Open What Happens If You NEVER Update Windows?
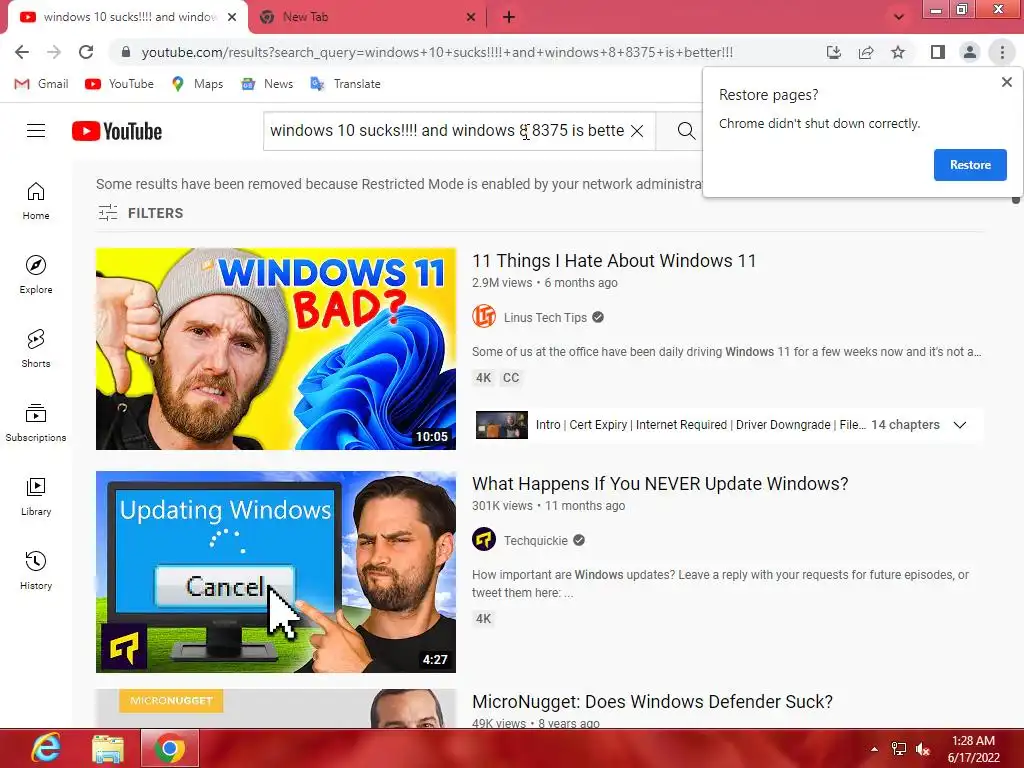Image resolution: width=1024 pixels, height=768 pixels. coord(660,483)
